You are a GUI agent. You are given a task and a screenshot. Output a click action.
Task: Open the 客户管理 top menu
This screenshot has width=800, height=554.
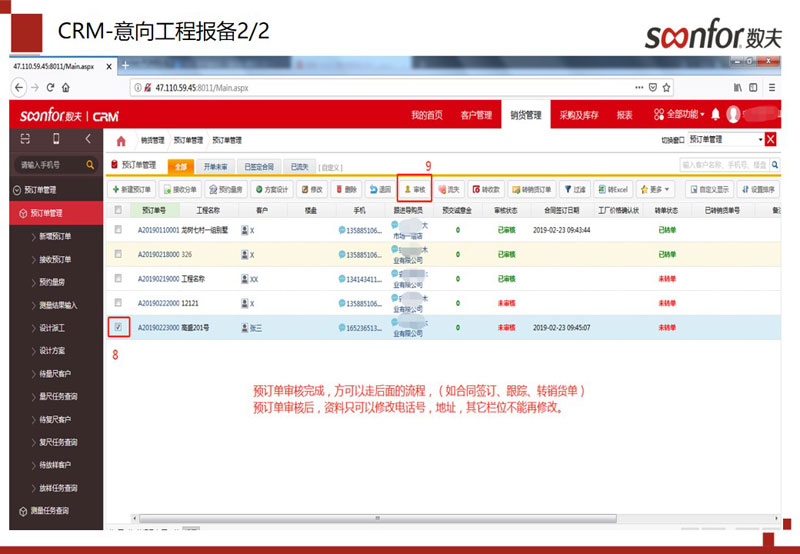[476, 115]
